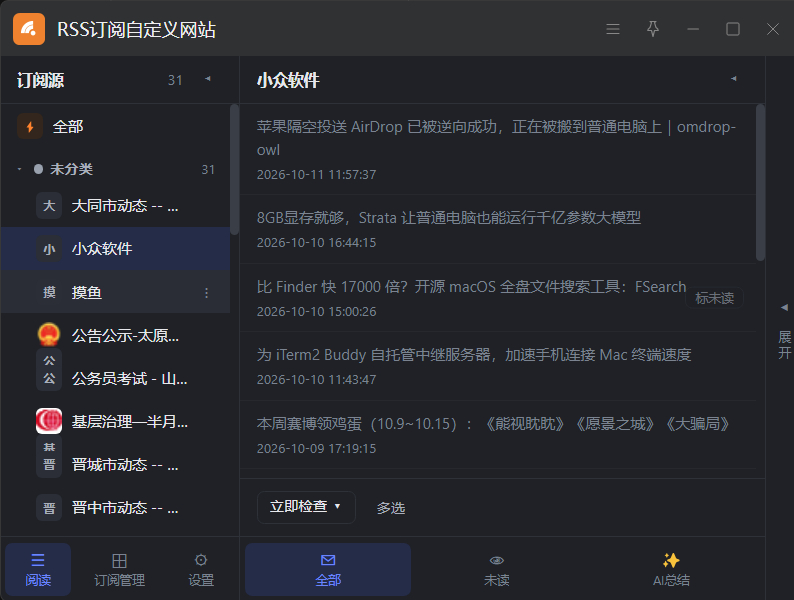Open the hamburger menu in title bar
This screenshot has width=794, height=600.
613,29
